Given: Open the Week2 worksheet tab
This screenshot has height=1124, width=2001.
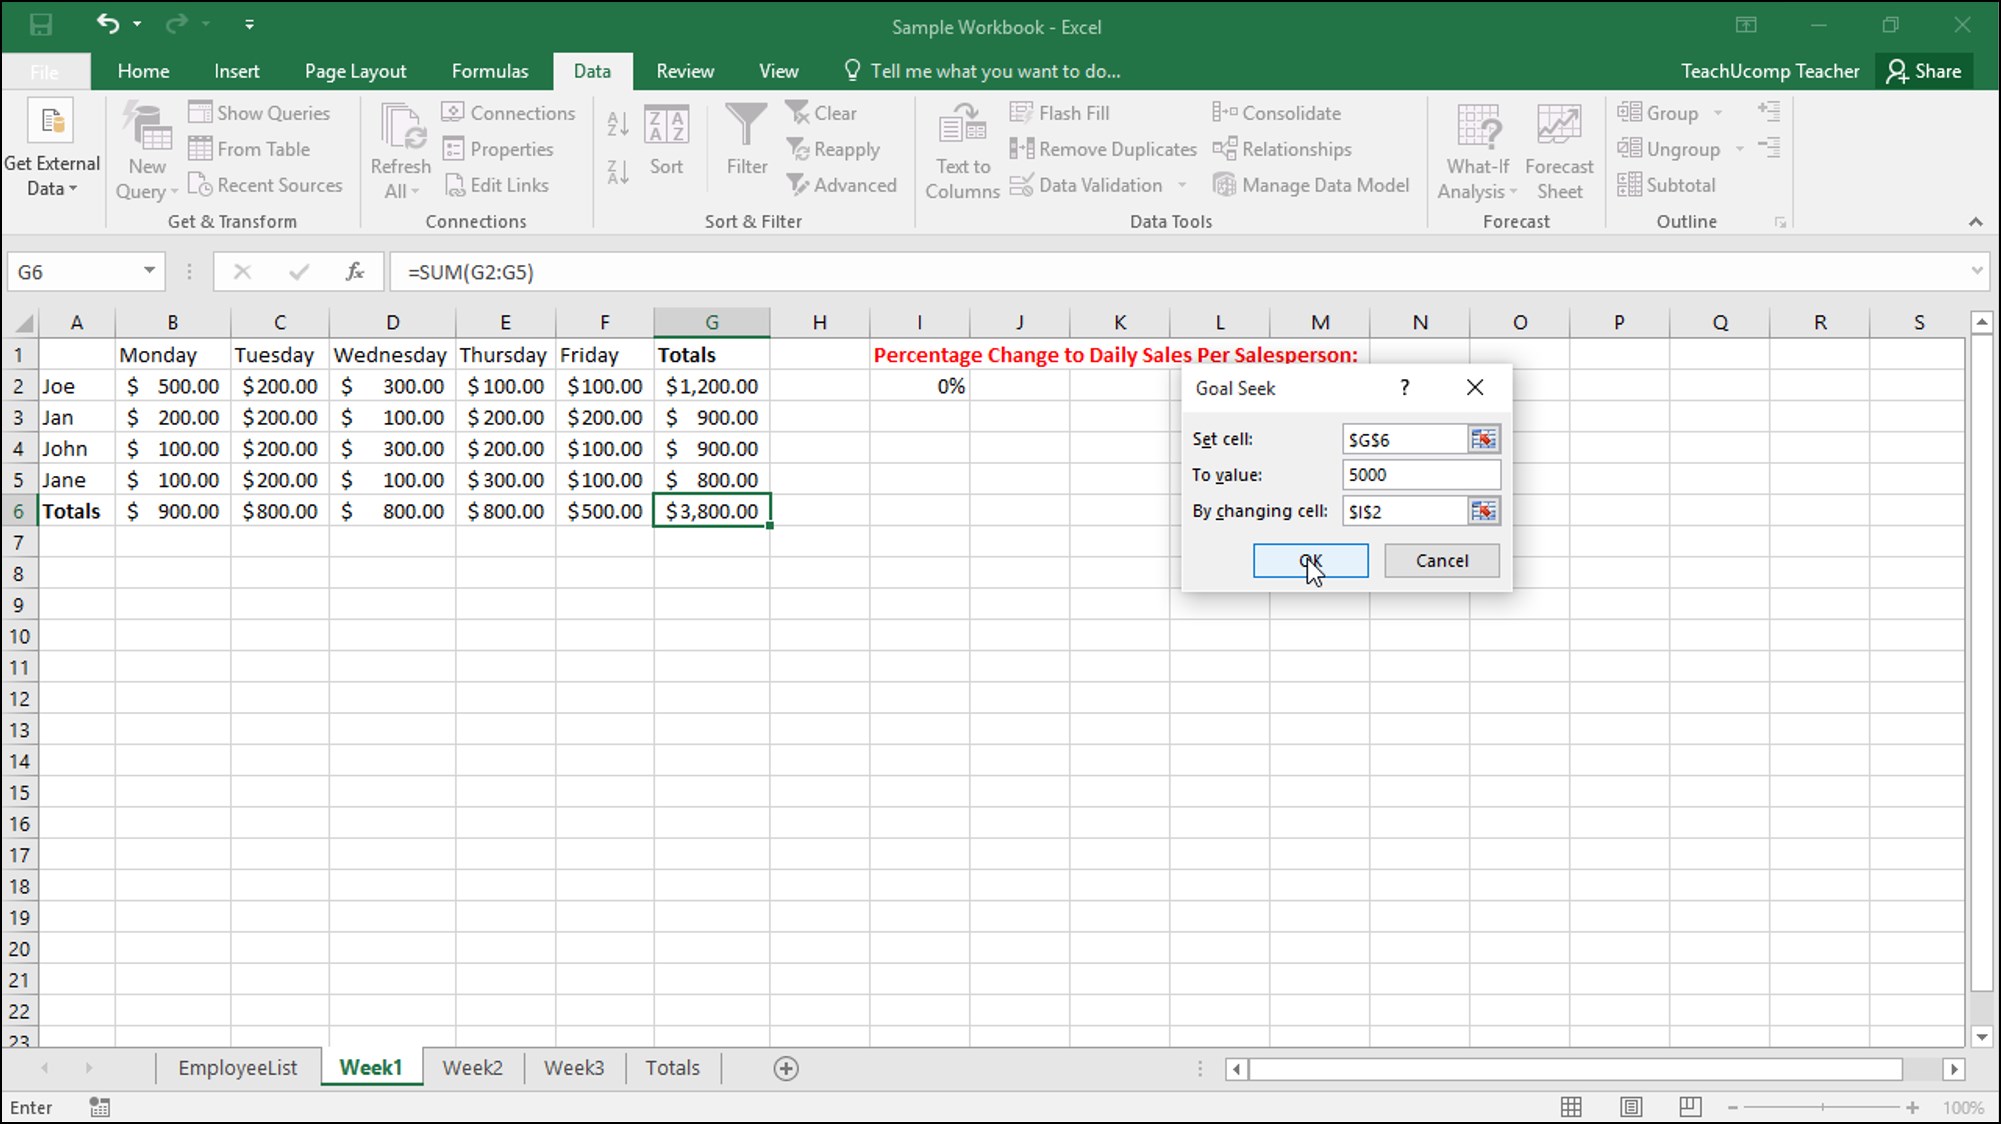Looking at the screenshot, I should click(473, 1067).
